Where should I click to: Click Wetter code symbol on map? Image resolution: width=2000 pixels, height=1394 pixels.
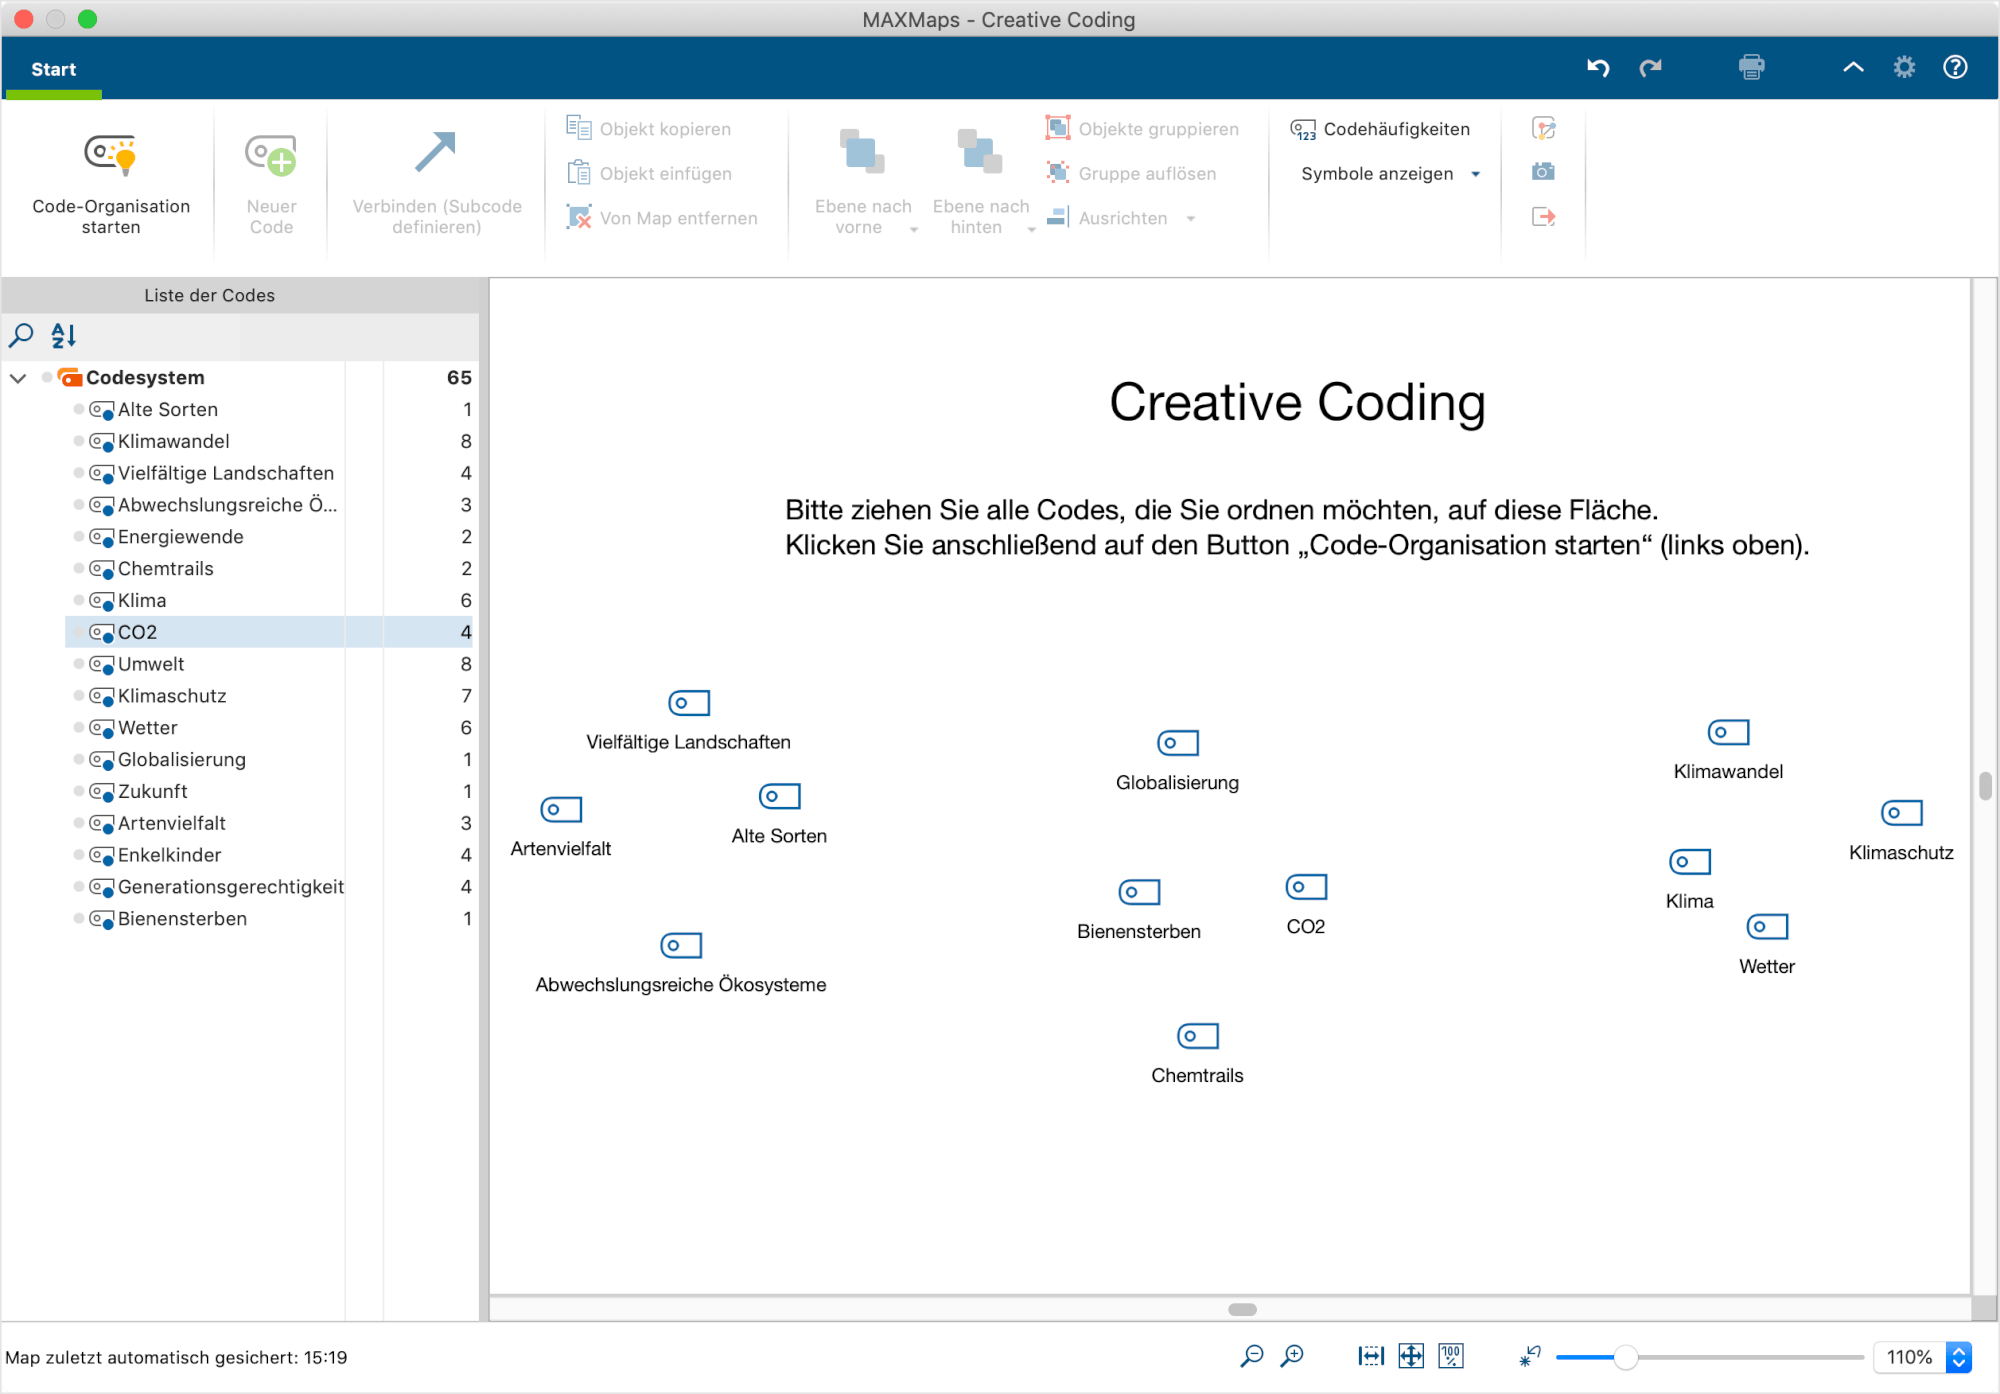(1767, 927)
